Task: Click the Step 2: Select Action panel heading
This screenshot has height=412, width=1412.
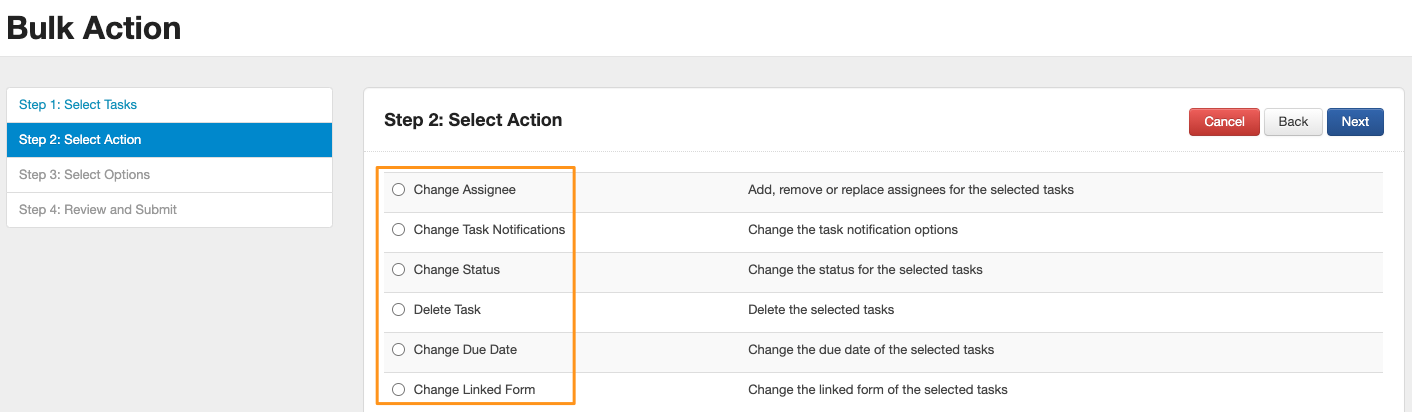Action: point(473,121)
